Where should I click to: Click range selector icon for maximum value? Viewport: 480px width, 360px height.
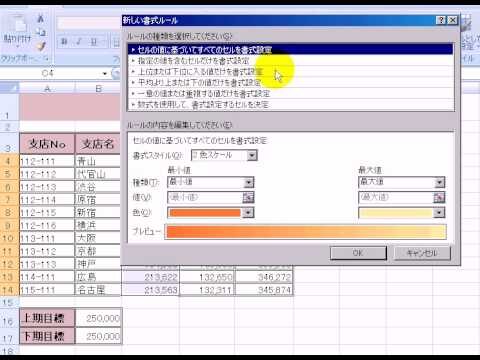[439, 197]
